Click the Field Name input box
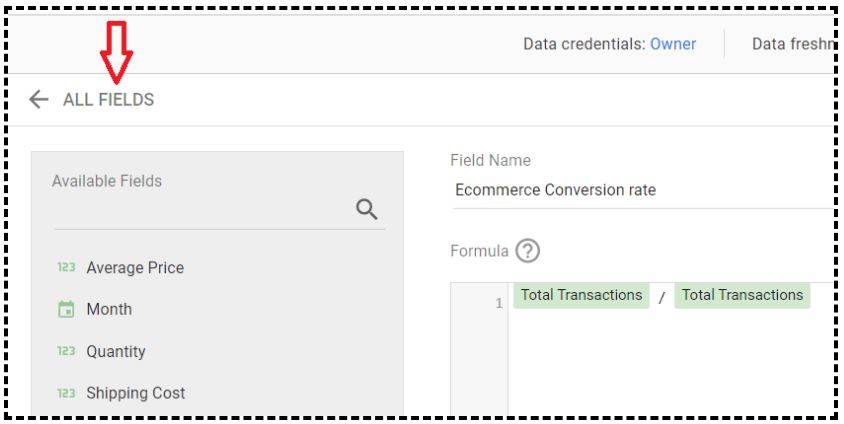This screenshot has width=844, height=424. click(x=643, y=190)
